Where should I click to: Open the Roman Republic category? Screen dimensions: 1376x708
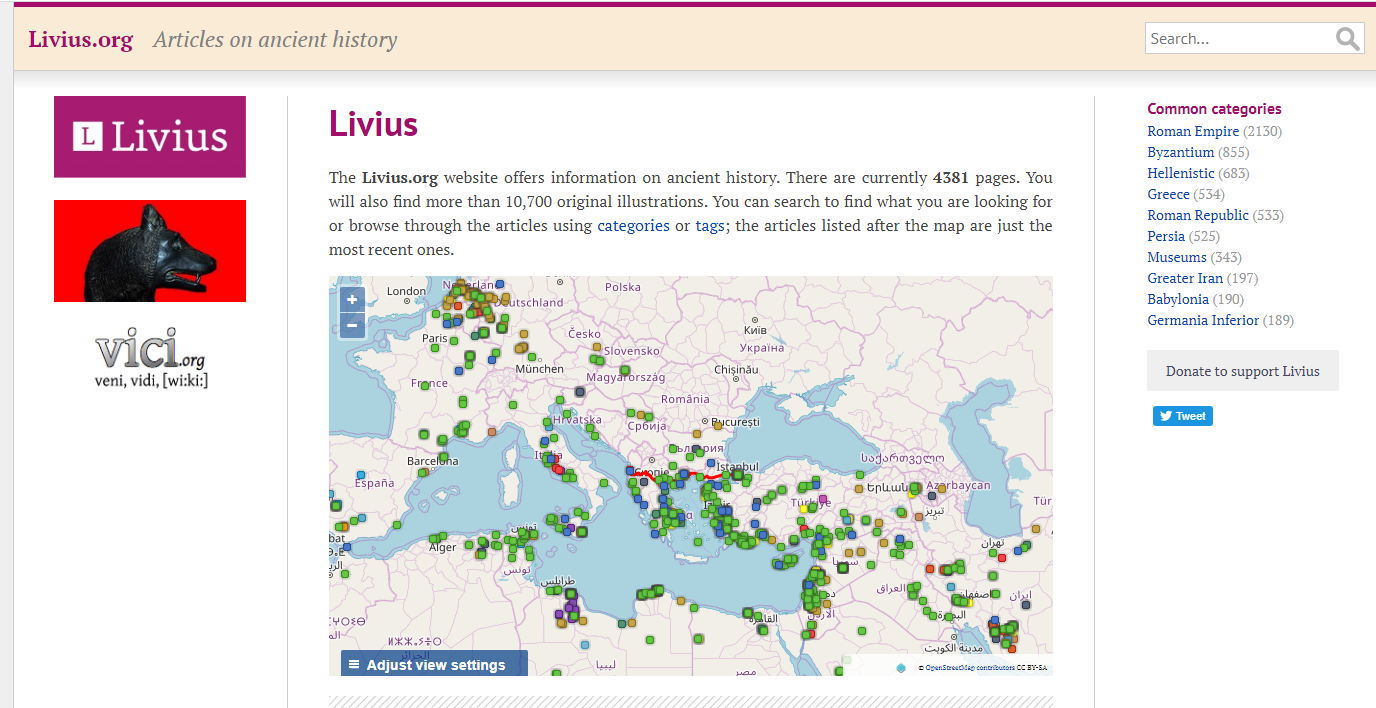pos(1198,215)
